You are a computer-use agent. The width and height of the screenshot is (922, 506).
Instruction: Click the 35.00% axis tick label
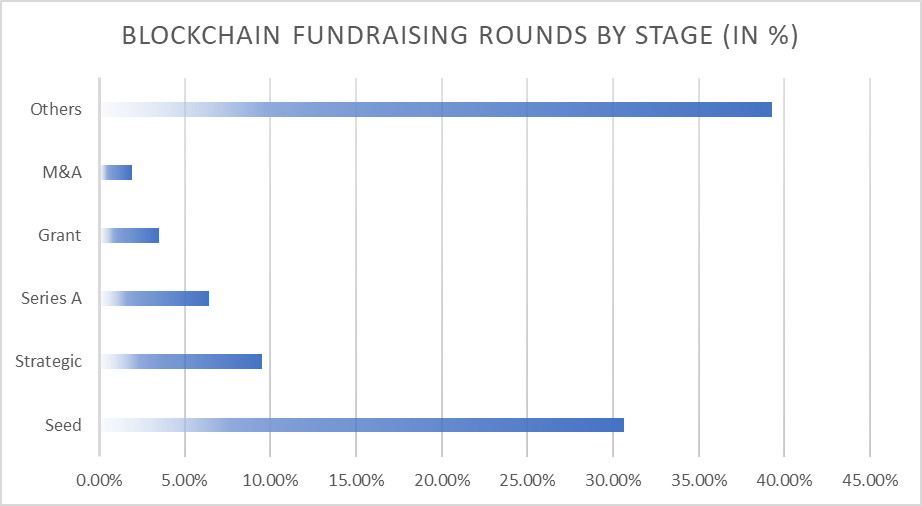pos(698,480)
